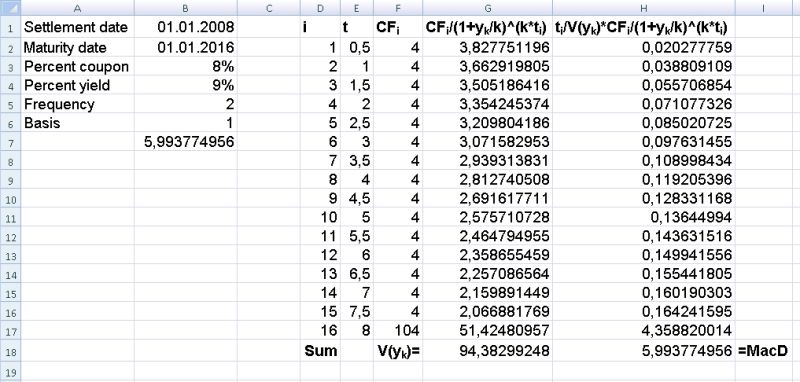Image resolution: width=800 pixels, height=382 pixels.
Task: Select cell with value 4,358820014
Action: tap(644, 330)
